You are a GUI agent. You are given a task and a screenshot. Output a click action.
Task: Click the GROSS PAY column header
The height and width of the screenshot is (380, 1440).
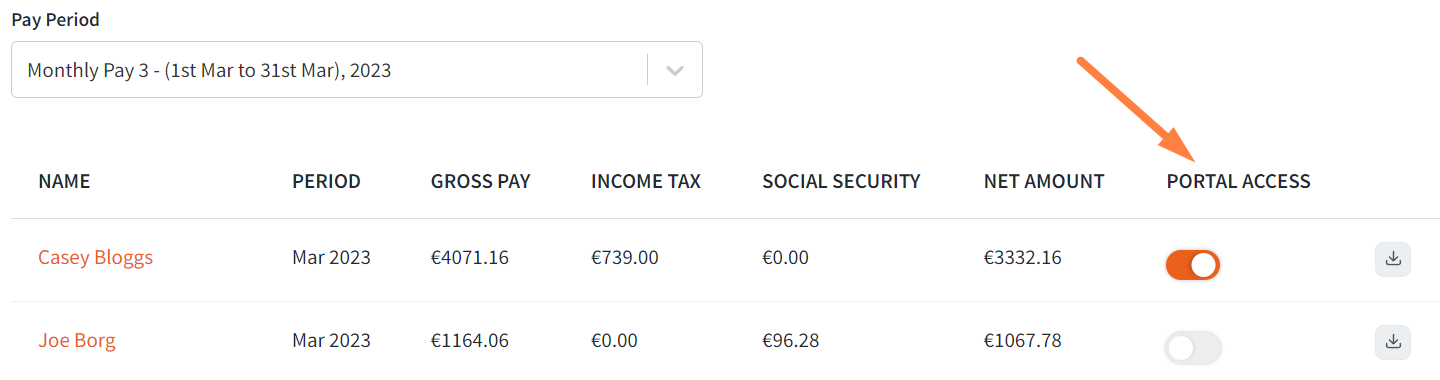click(481, 182)
